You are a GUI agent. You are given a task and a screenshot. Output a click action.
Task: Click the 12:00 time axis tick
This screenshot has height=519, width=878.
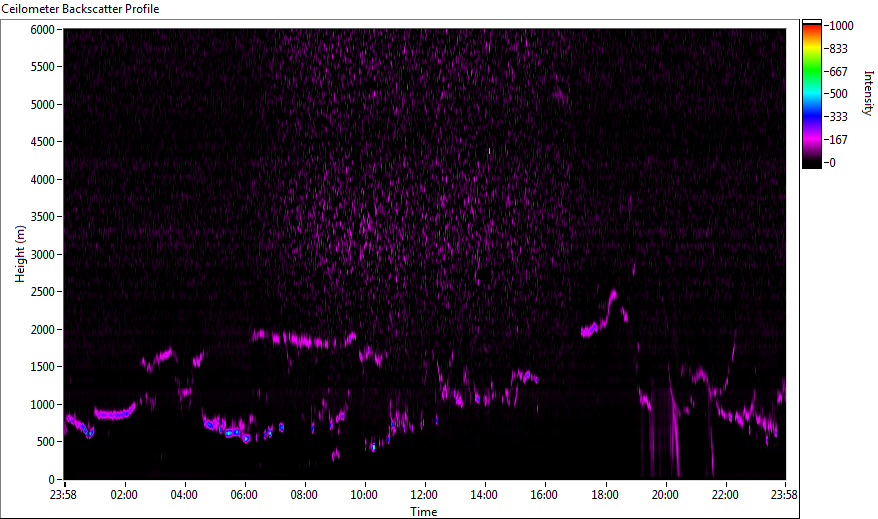click(x=424, y=495)
